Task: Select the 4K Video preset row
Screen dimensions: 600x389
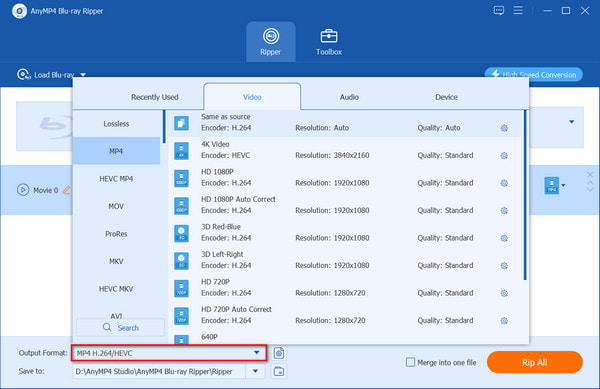Action: 345,150
